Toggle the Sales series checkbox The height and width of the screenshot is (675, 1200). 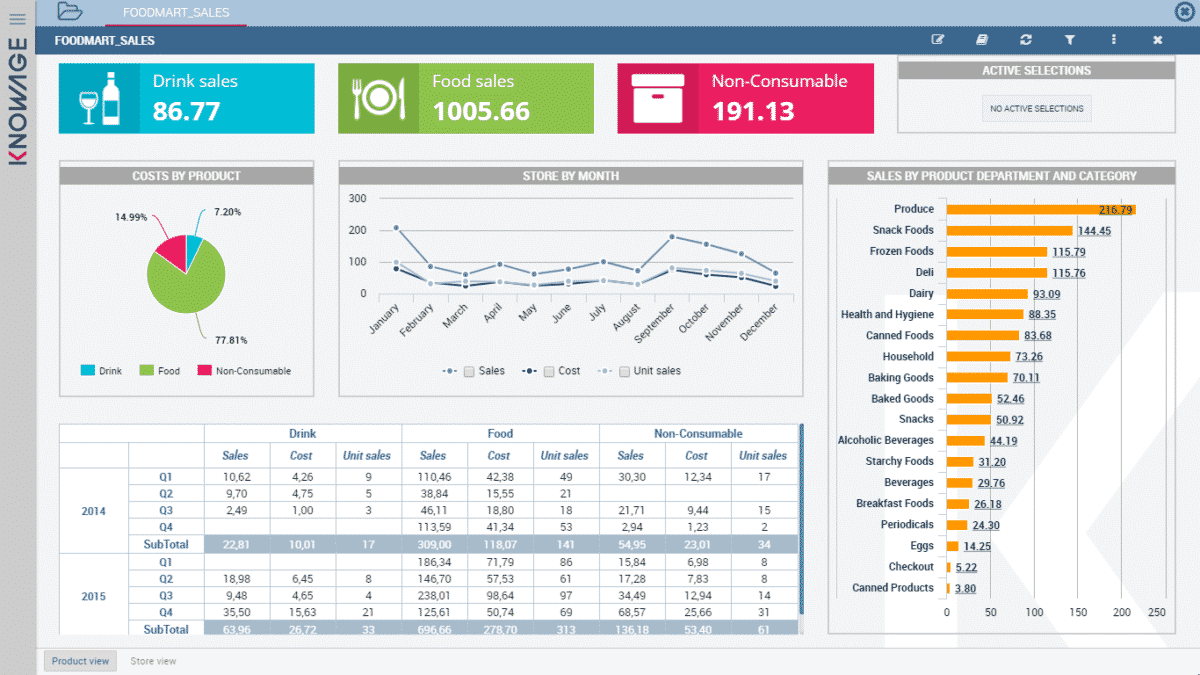(469, 371)
